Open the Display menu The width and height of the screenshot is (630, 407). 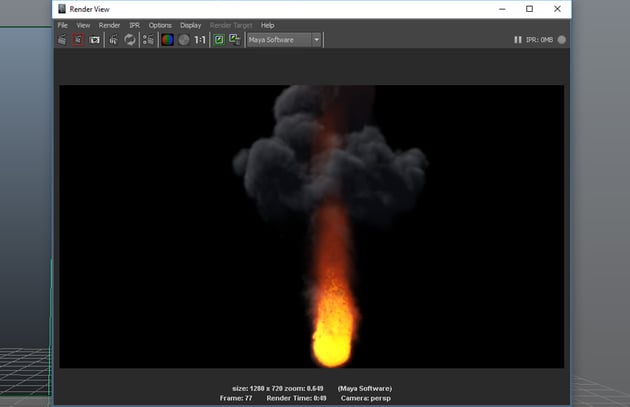(x=190, y=25)
